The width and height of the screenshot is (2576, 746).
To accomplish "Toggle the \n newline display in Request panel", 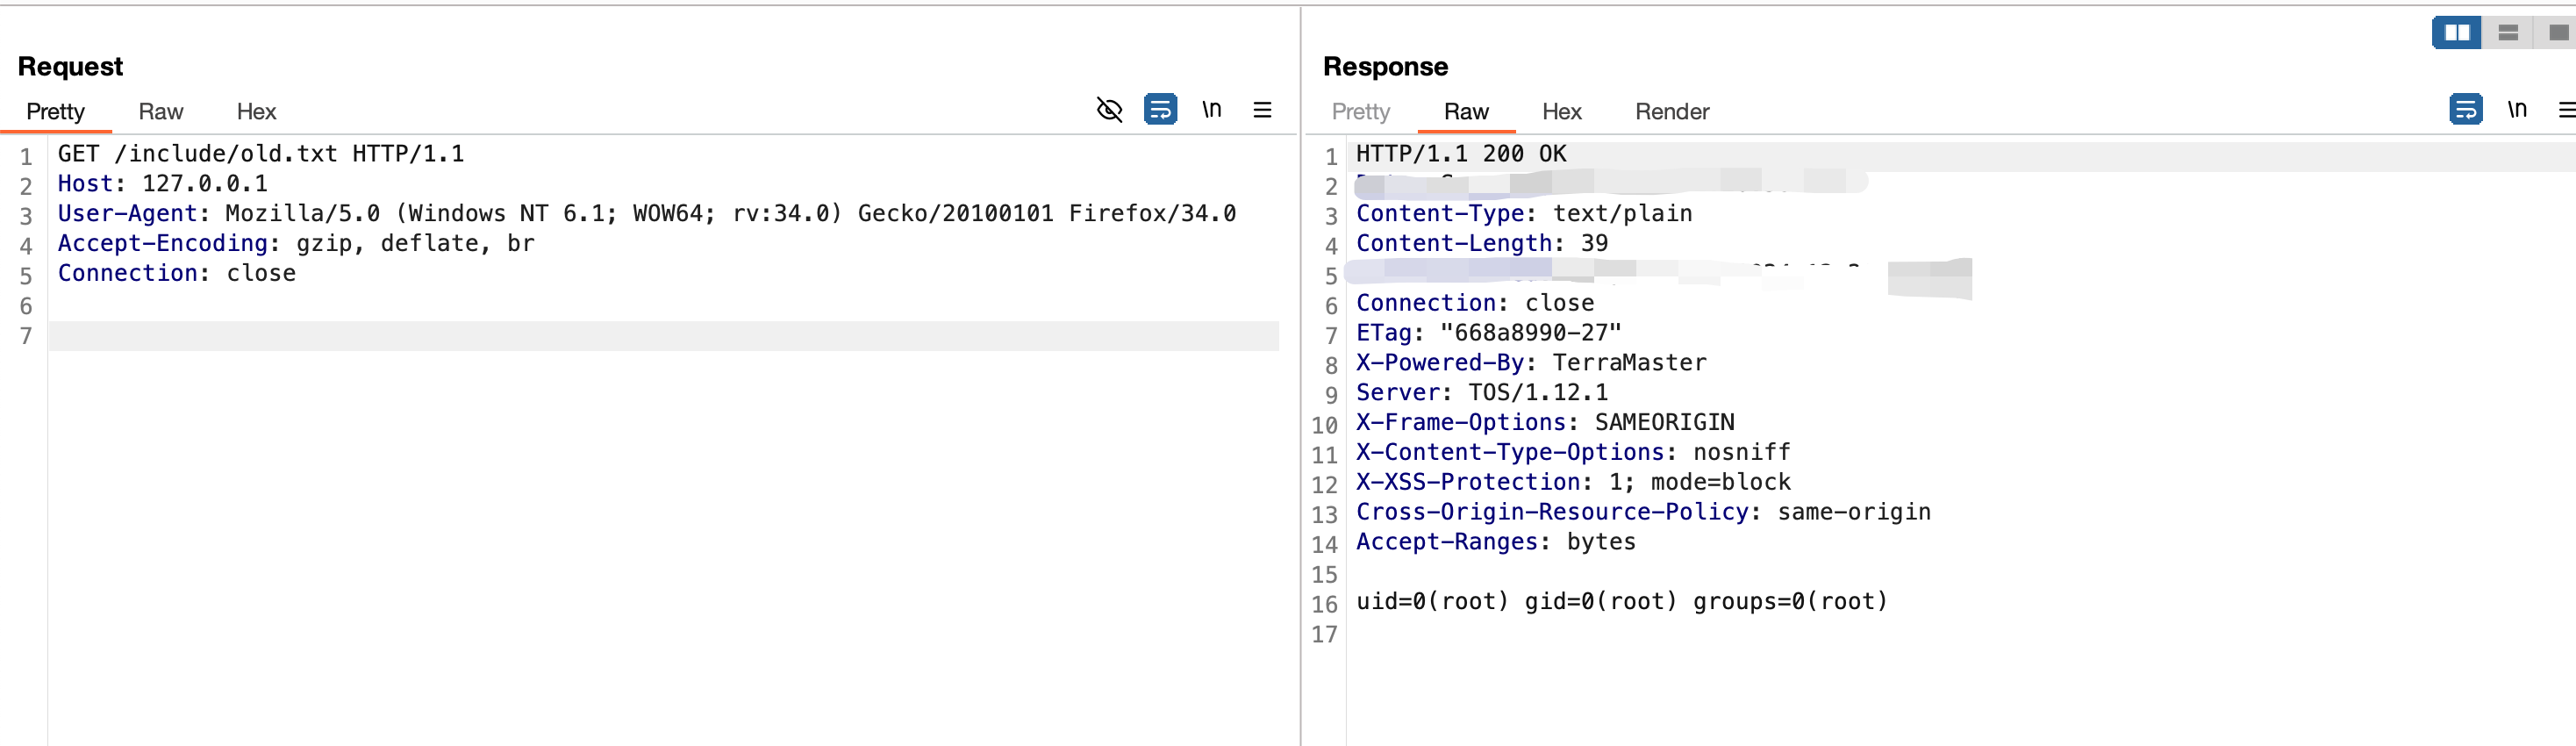I will 1212,109.
